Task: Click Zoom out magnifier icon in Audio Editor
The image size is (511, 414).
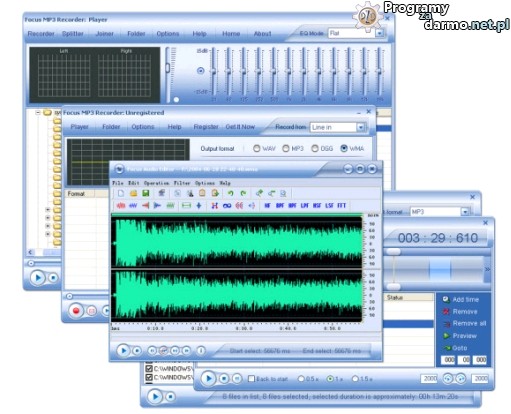Action: (272, 193)
